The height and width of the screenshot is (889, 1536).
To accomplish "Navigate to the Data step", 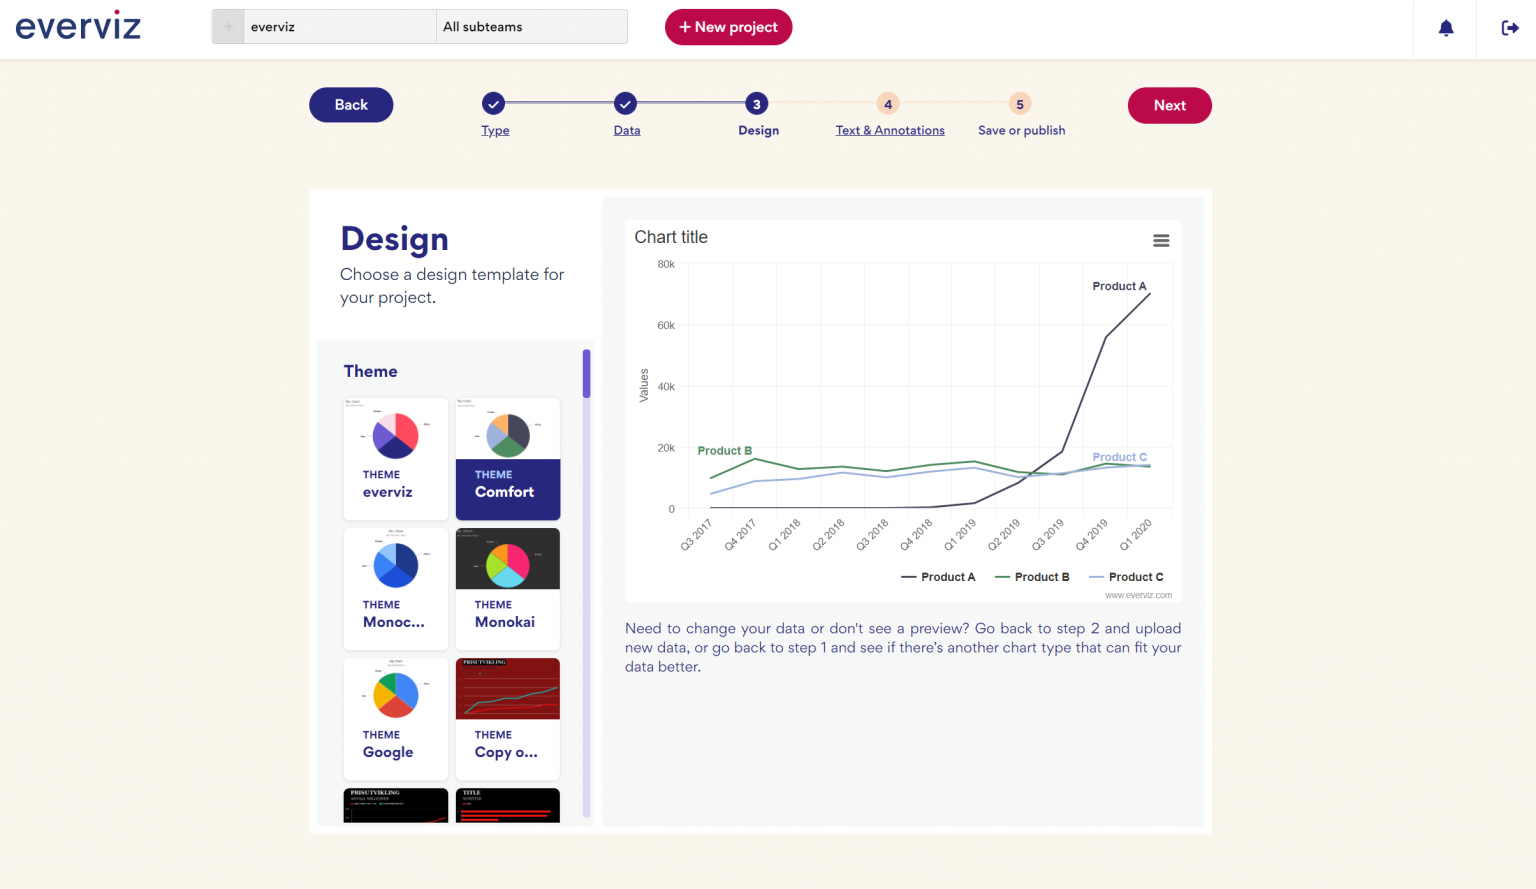I will 626,130.
